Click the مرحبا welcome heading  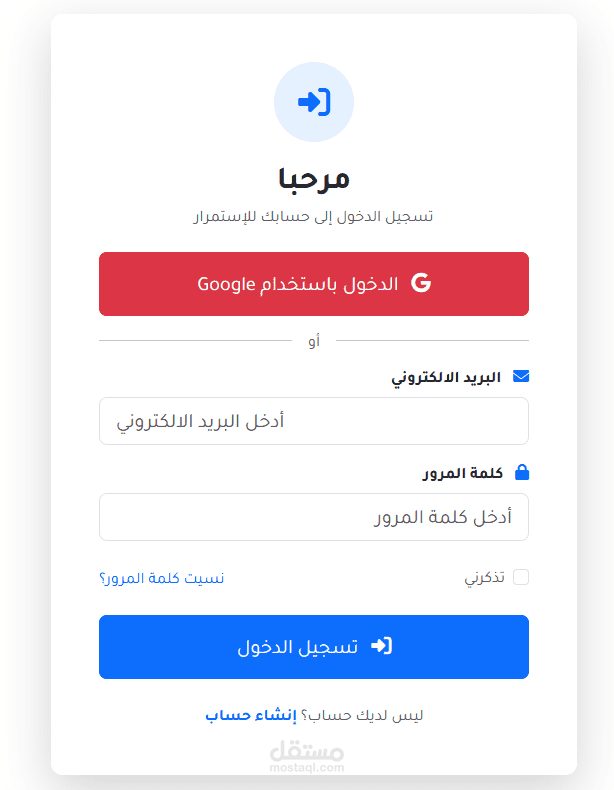(x=314, y=179)
